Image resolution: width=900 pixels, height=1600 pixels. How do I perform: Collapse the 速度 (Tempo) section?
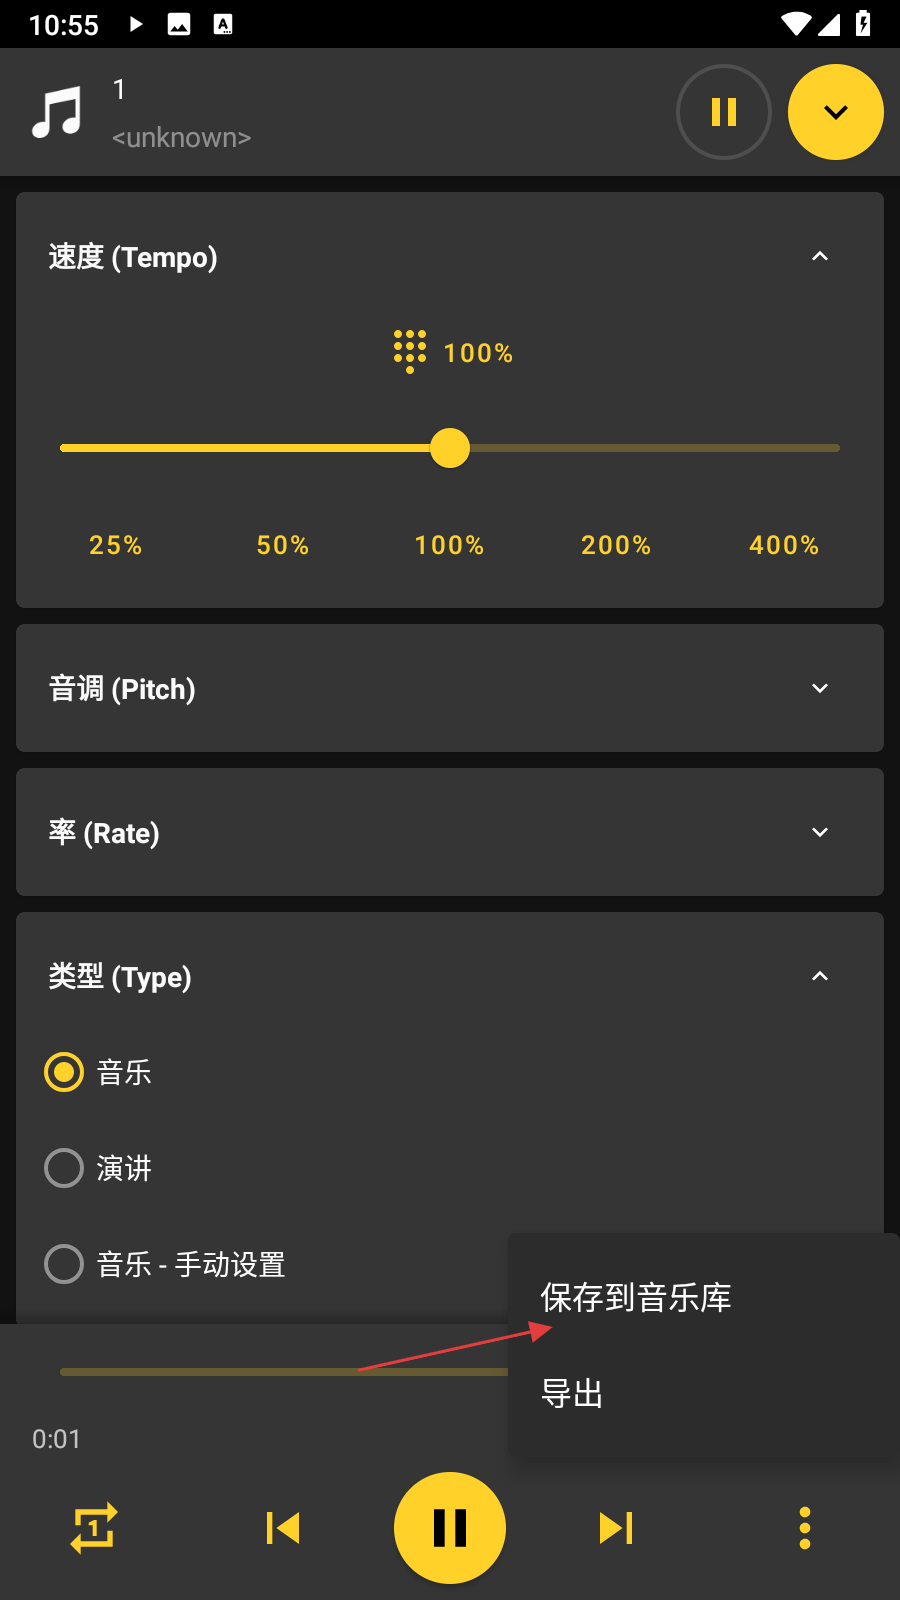pyautogui.click(x=820, y=257)
